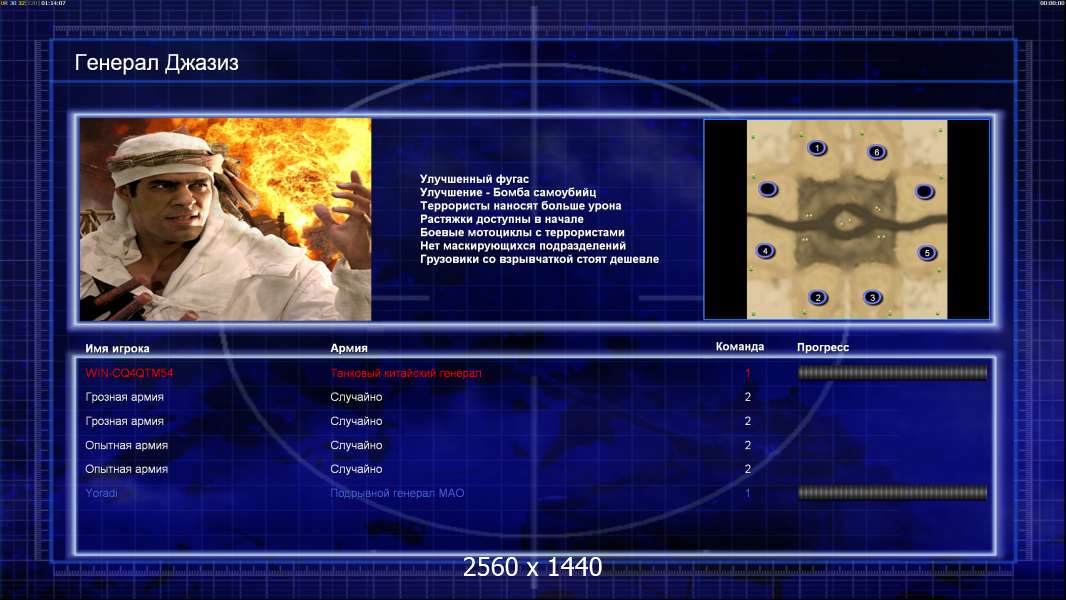Click the "Команда" column header

coord(740,347)
